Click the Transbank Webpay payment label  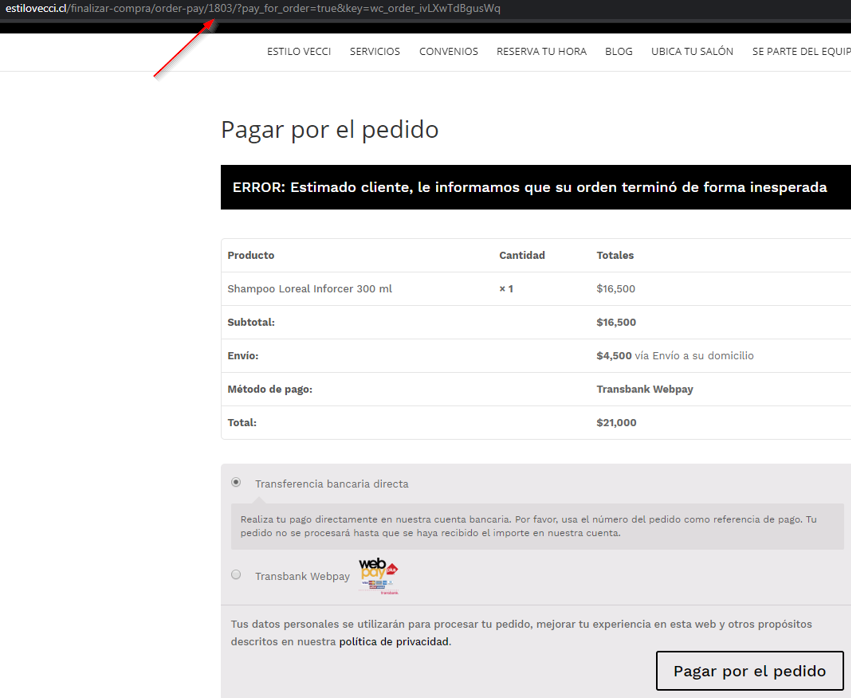point(302,576)
